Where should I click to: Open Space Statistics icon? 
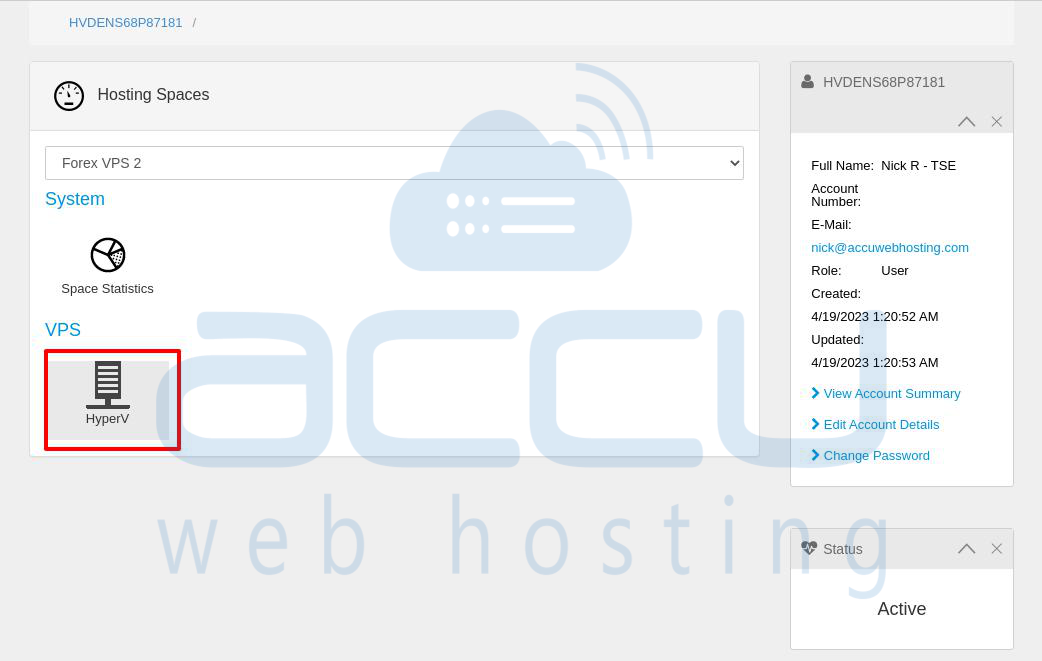[108, 266]
